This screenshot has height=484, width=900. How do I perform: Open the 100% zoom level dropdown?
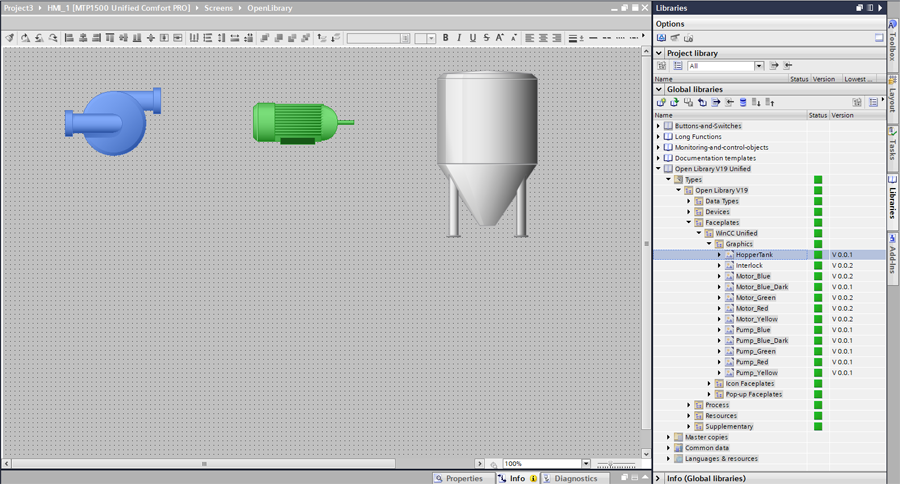tap(586, 464)
